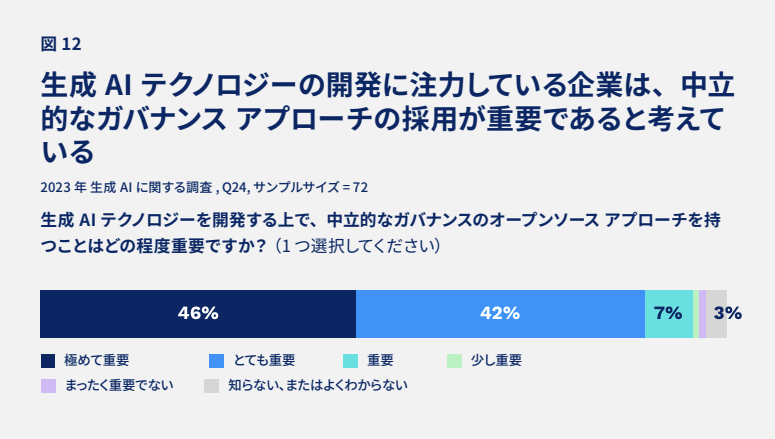Viewport: 775px width, 439px height.
Task: Select the gray 3% bar segment
Action: pos(716,314)
